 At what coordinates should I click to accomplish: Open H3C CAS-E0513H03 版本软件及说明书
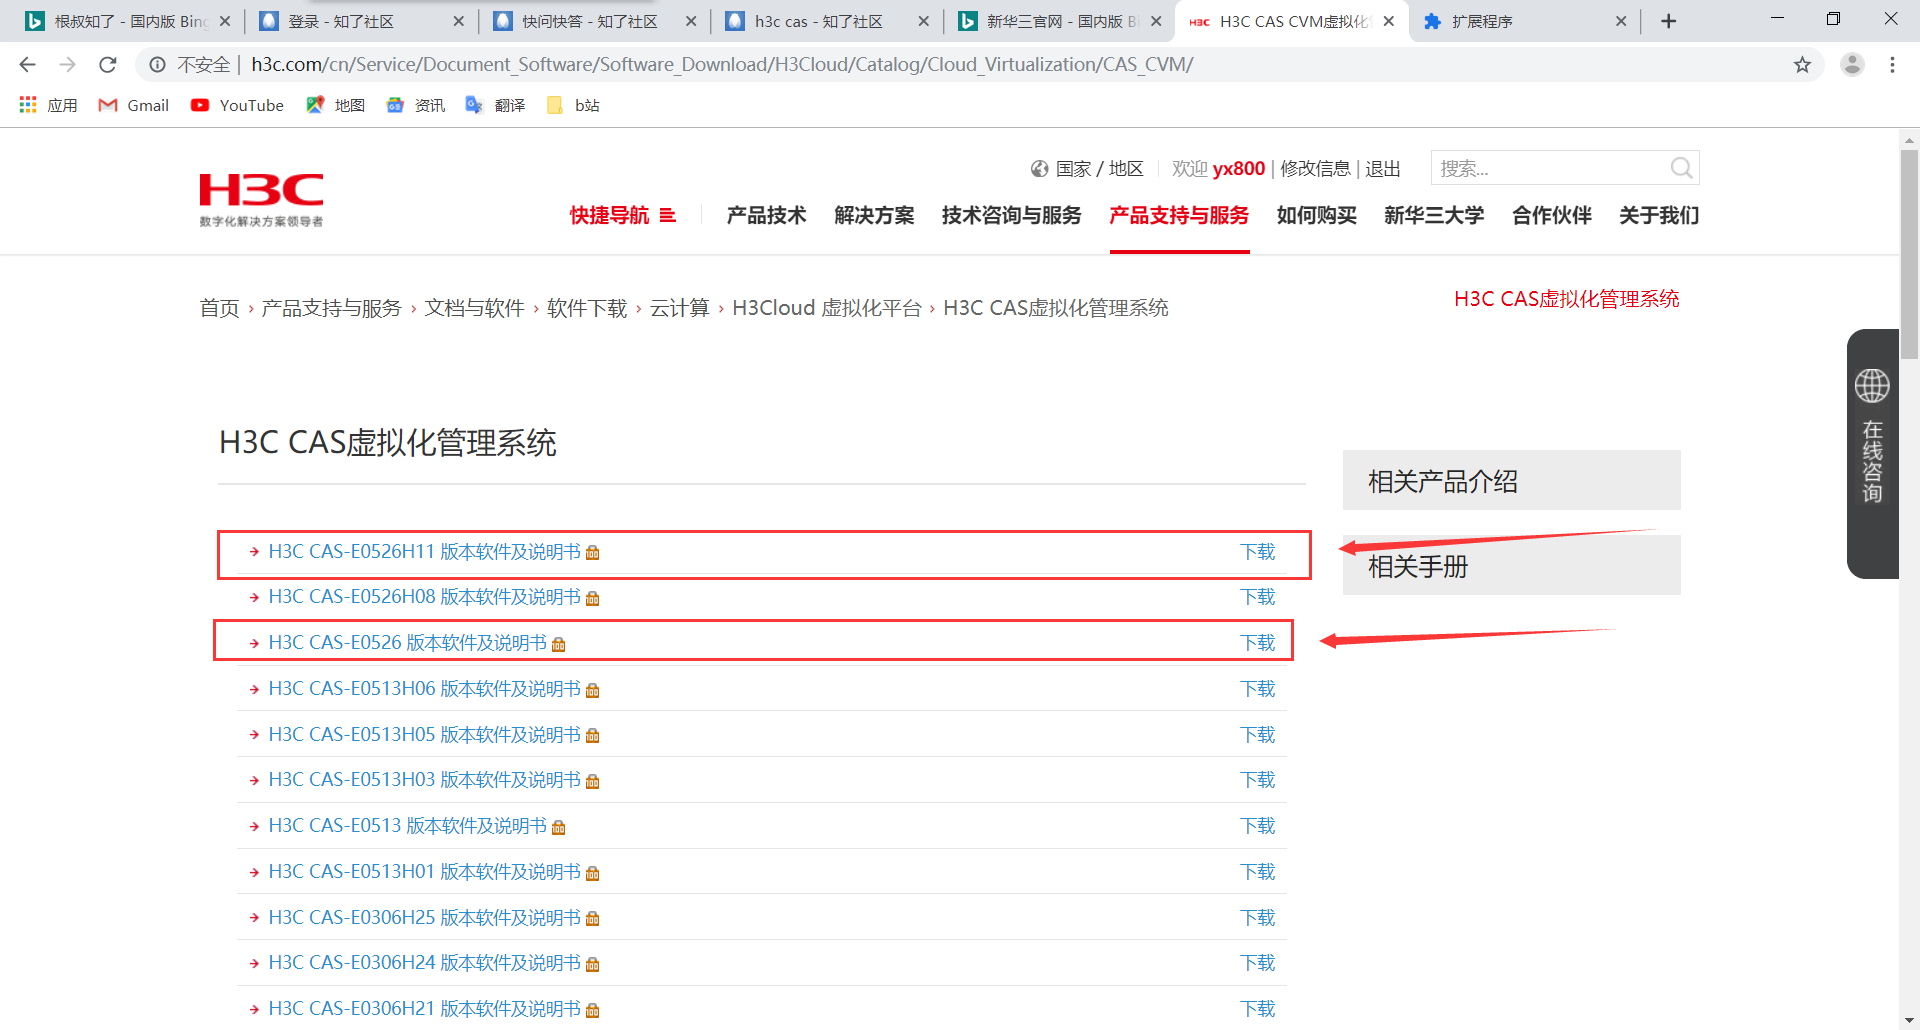424,780
